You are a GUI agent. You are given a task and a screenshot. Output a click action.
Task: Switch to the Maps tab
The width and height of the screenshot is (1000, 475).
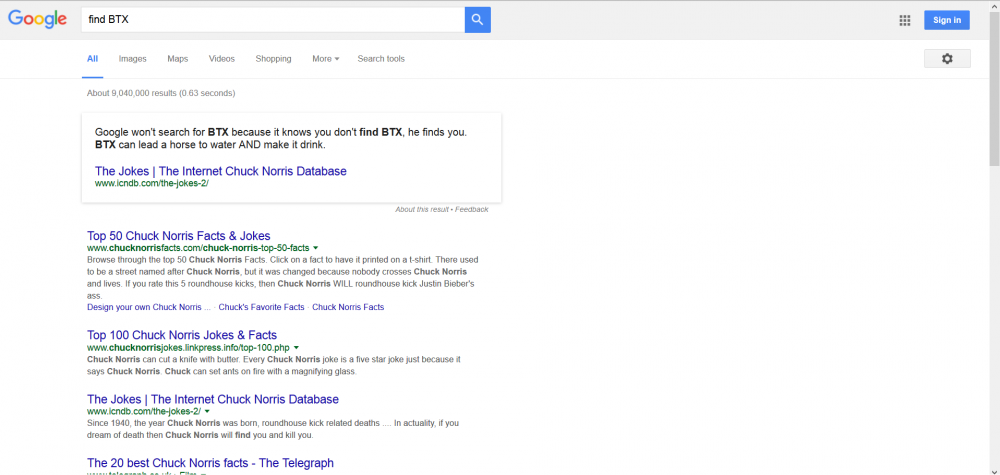(178, 59)
